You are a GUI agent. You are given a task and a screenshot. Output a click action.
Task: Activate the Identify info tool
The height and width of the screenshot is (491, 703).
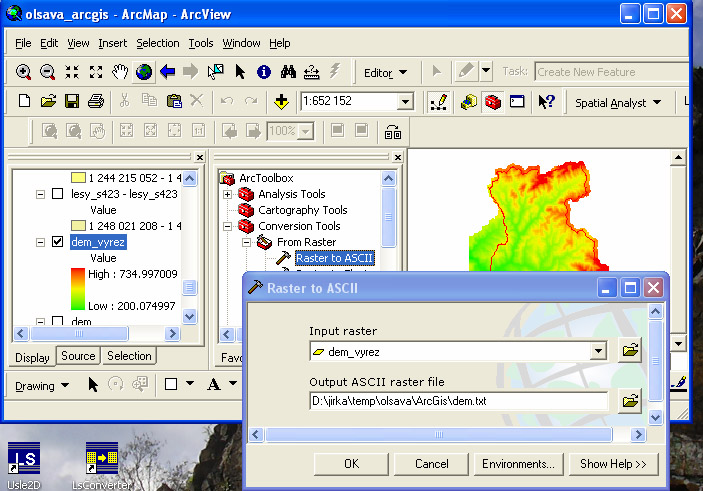(x=264, y=72)
